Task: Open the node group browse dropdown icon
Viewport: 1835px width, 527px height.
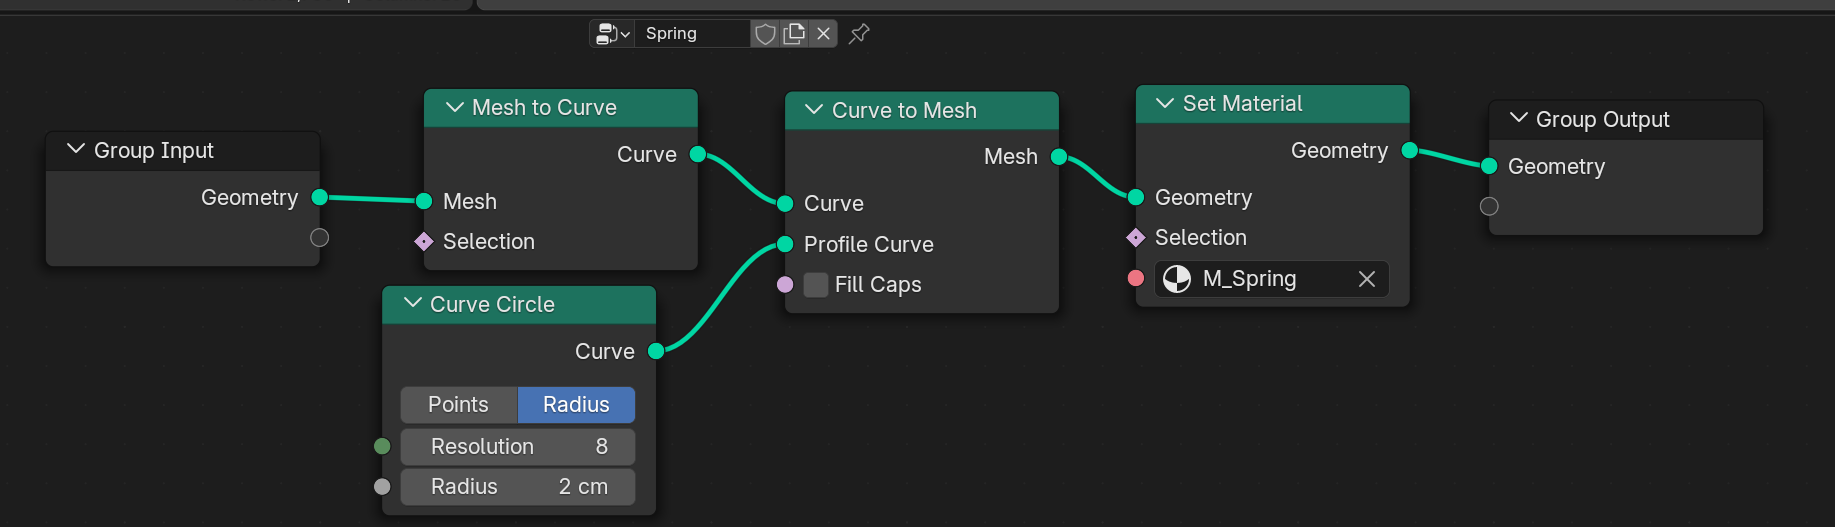Action: [612, 34]
